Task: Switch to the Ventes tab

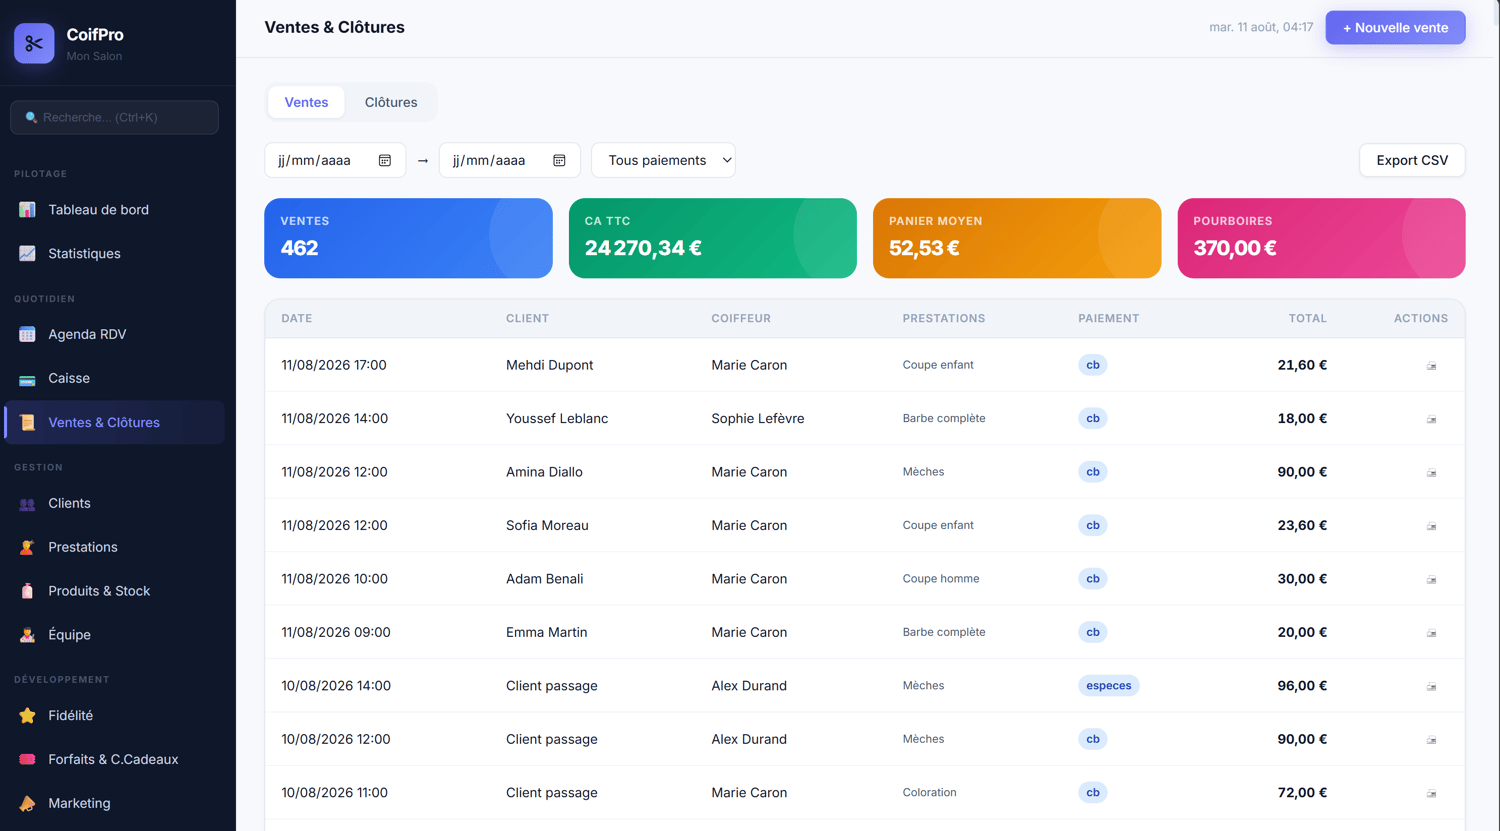Action: click(x=306, y=102)
